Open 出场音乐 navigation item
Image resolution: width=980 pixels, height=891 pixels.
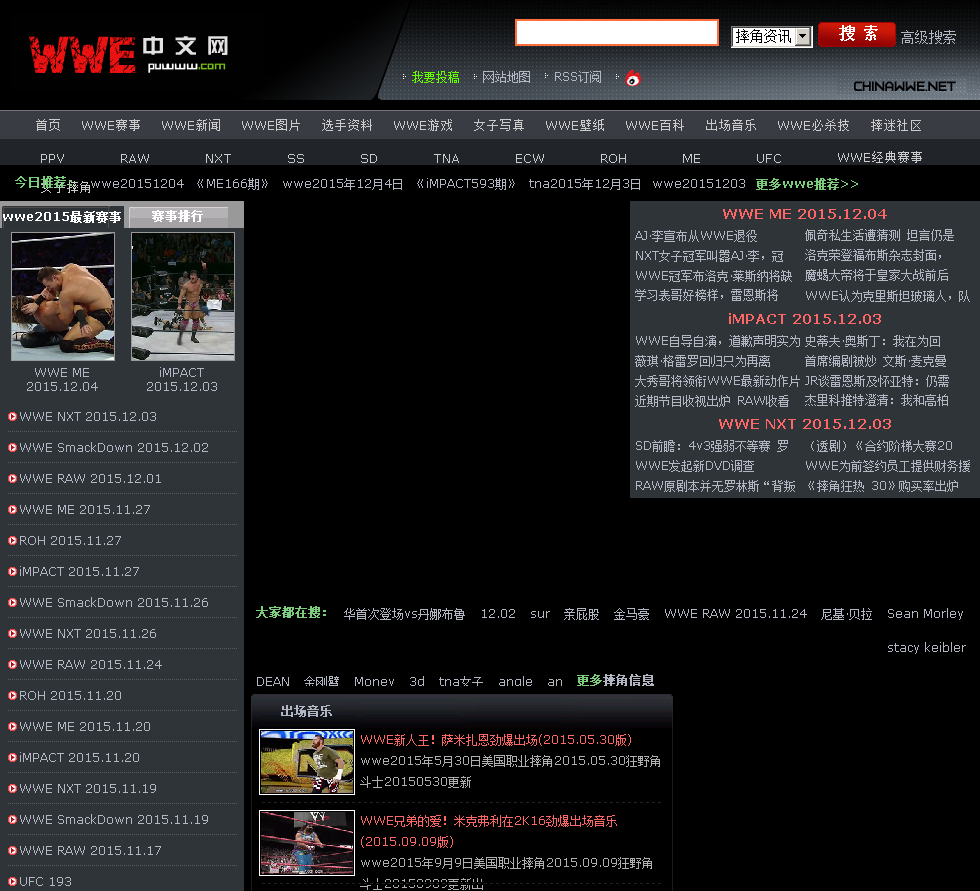tap(731, 126)
